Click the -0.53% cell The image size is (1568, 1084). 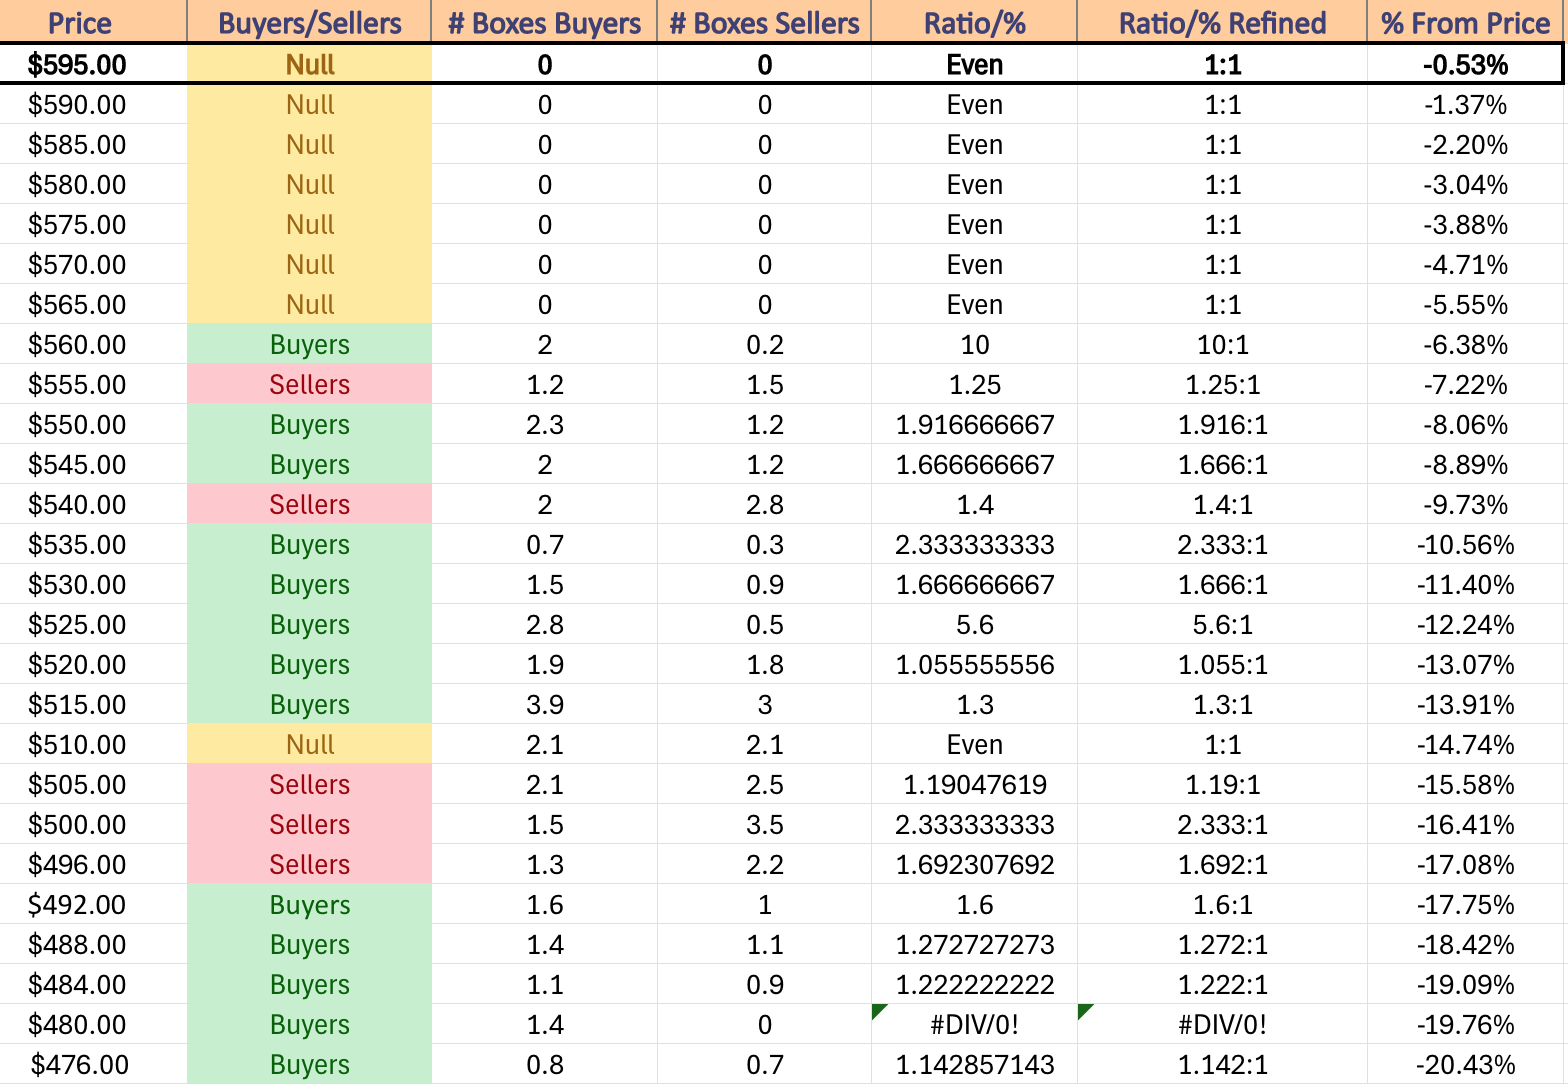pyautogui.click(x=1465, y=65)
